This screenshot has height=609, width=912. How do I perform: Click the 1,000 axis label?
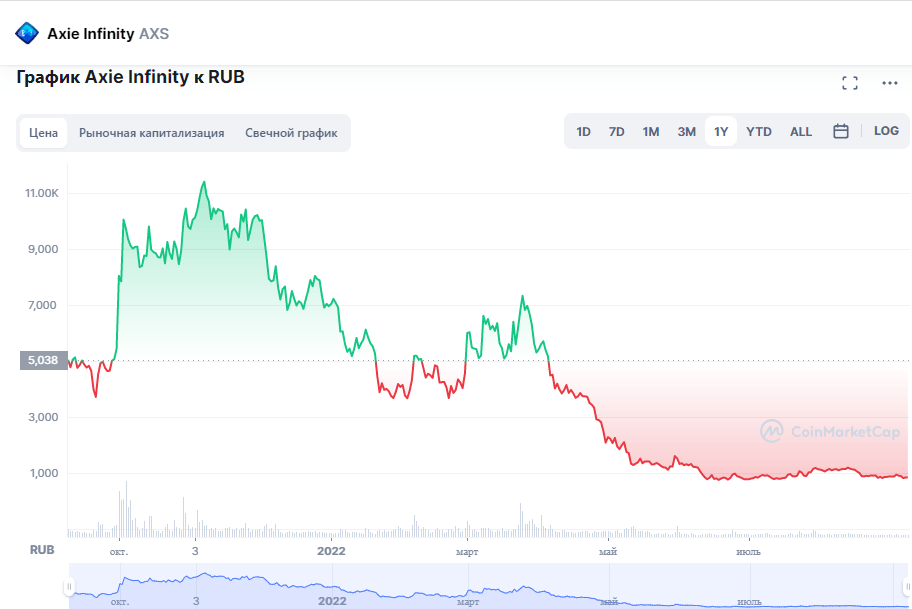(44, 473)
